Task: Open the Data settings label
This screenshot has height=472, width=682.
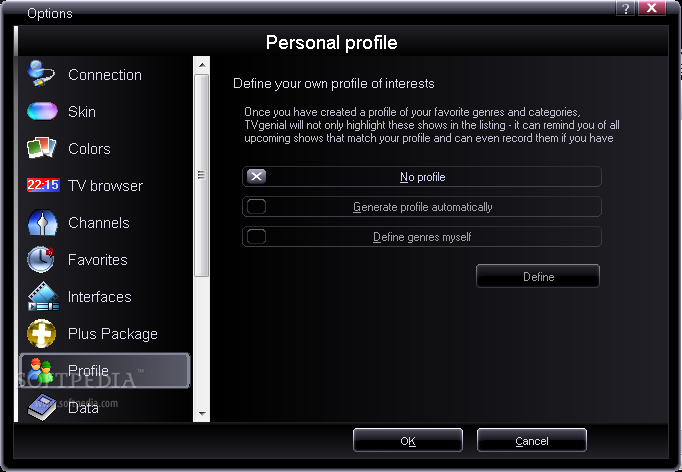Action: click(83, 408)
